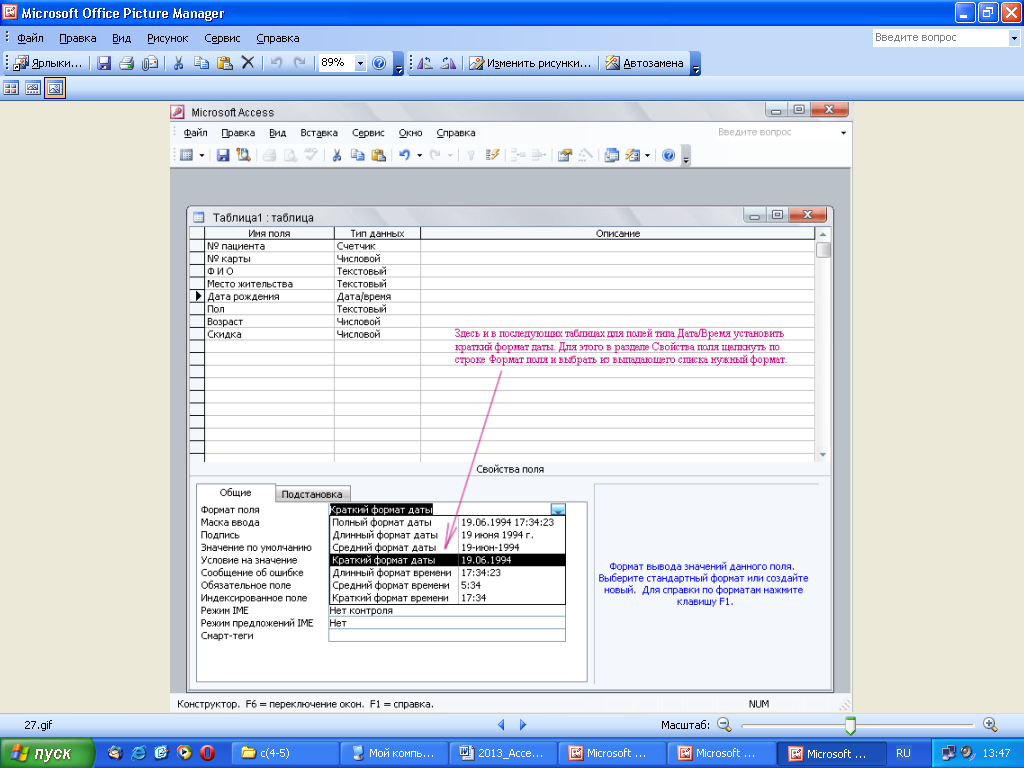This screenshot has height=768, width=1024.
Task: Go to the previous picture arrow
Action: pyautogui.click(x=501, y=724)
